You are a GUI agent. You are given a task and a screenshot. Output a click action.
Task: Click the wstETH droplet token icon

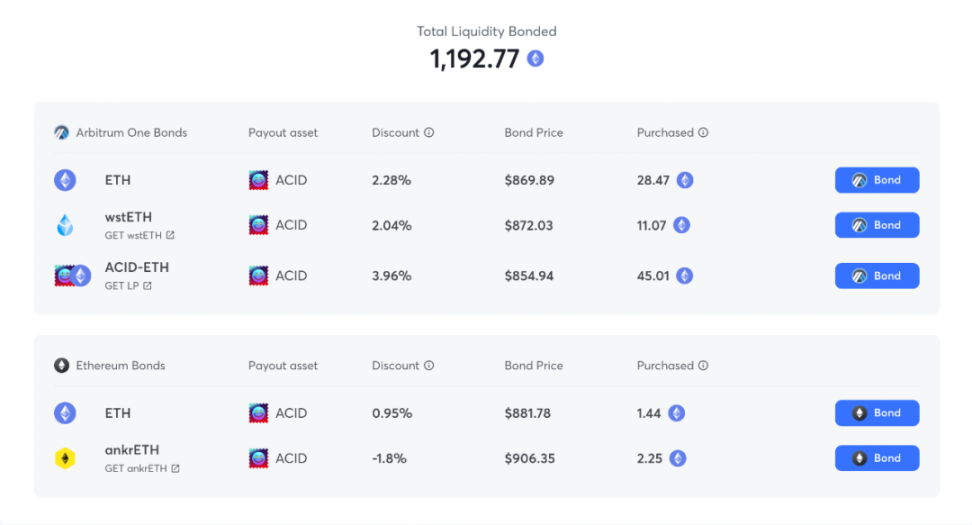[x=65, y=225]
